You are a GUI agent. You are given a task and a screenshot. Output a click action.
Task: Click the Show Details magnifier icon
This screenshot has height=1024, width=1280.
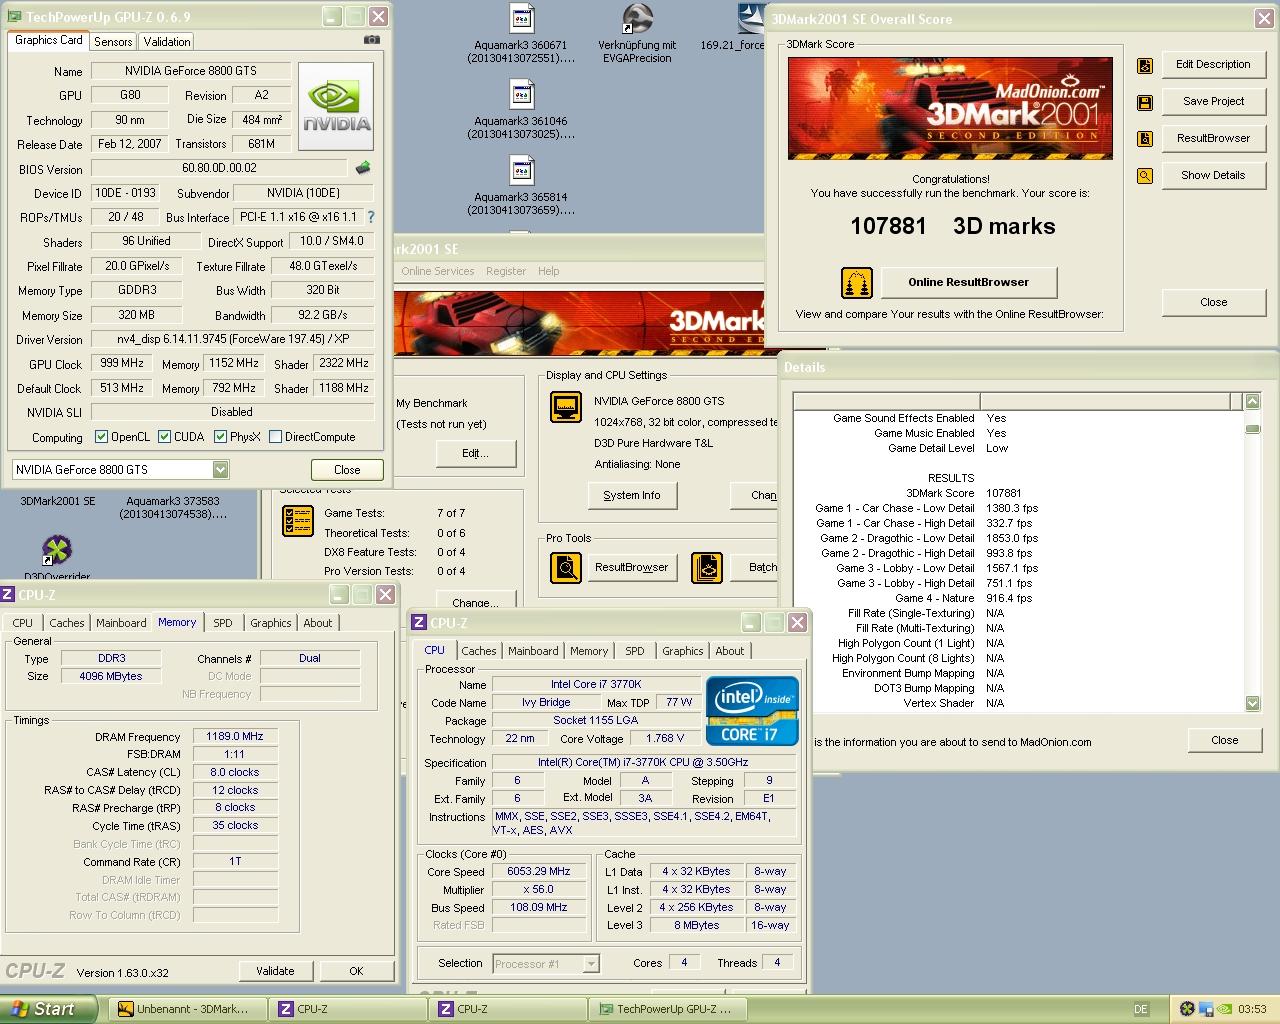point(1145,176)
